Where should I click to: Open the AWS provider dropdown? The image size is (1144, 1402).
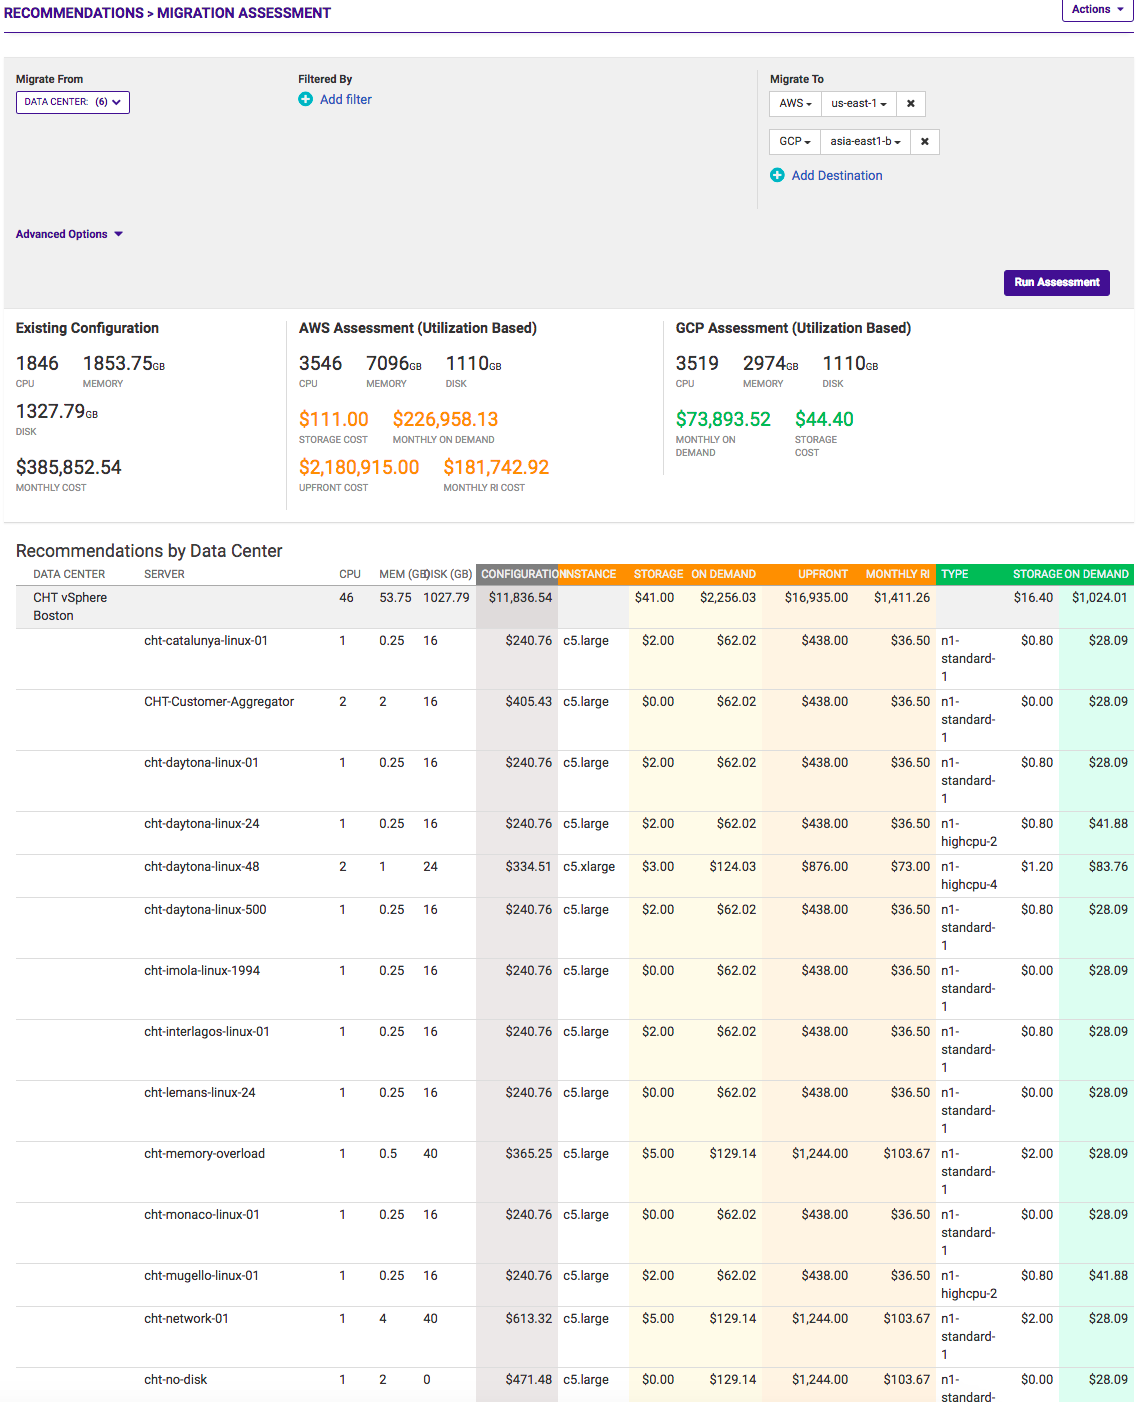(794, 103)
